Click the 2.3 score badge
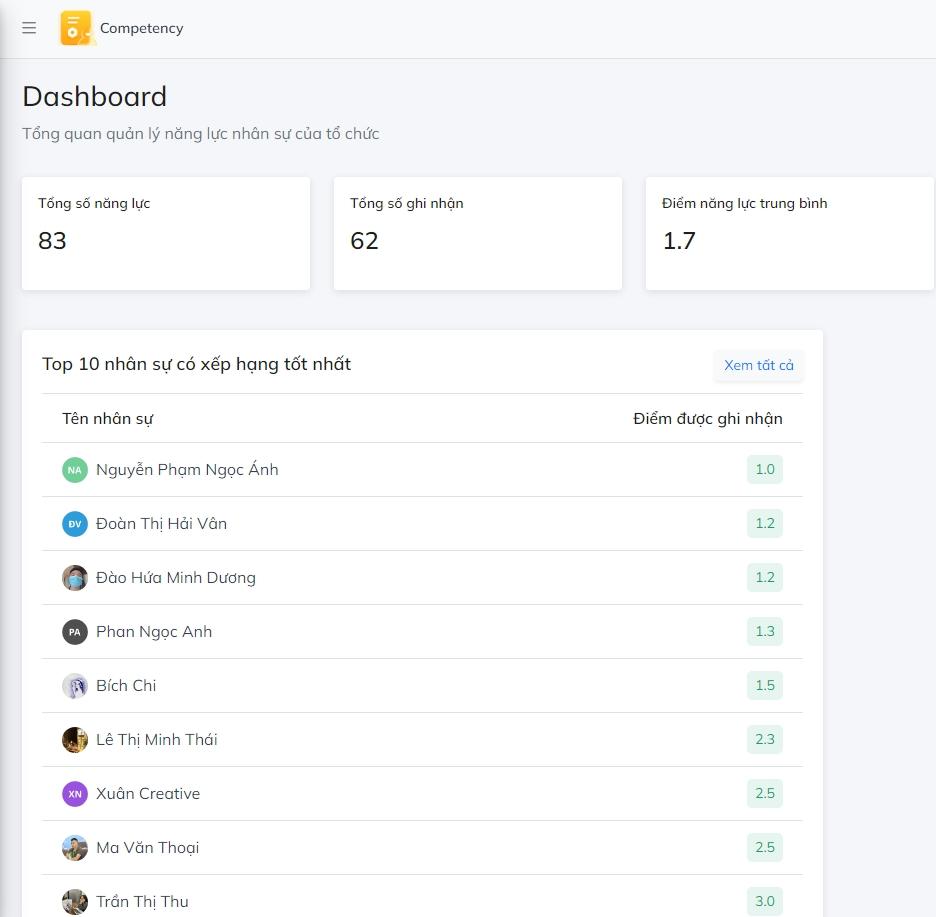This screenshot has width=936, height=917. click(x=764, y=740)
